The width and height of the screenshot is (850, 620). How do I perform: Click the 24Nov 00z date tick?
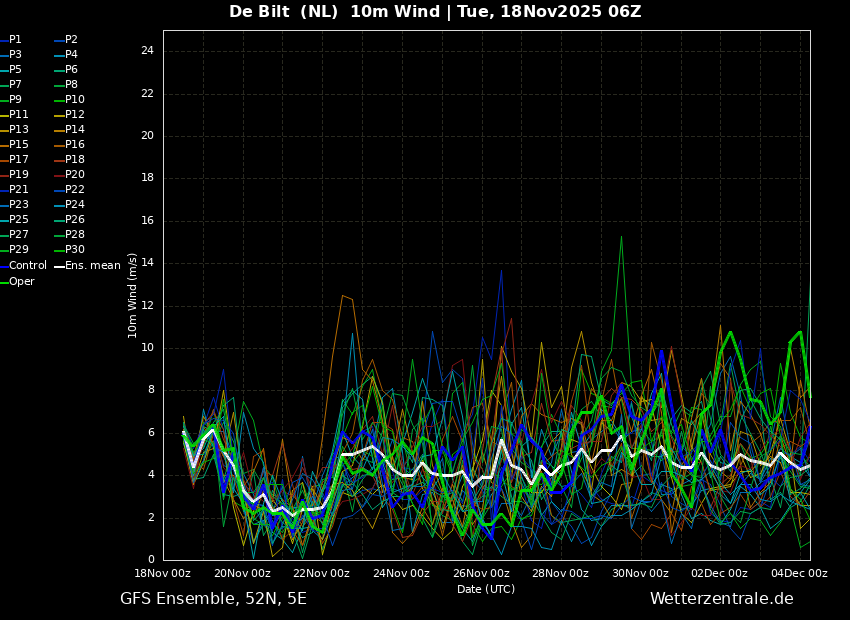point(401,574)
